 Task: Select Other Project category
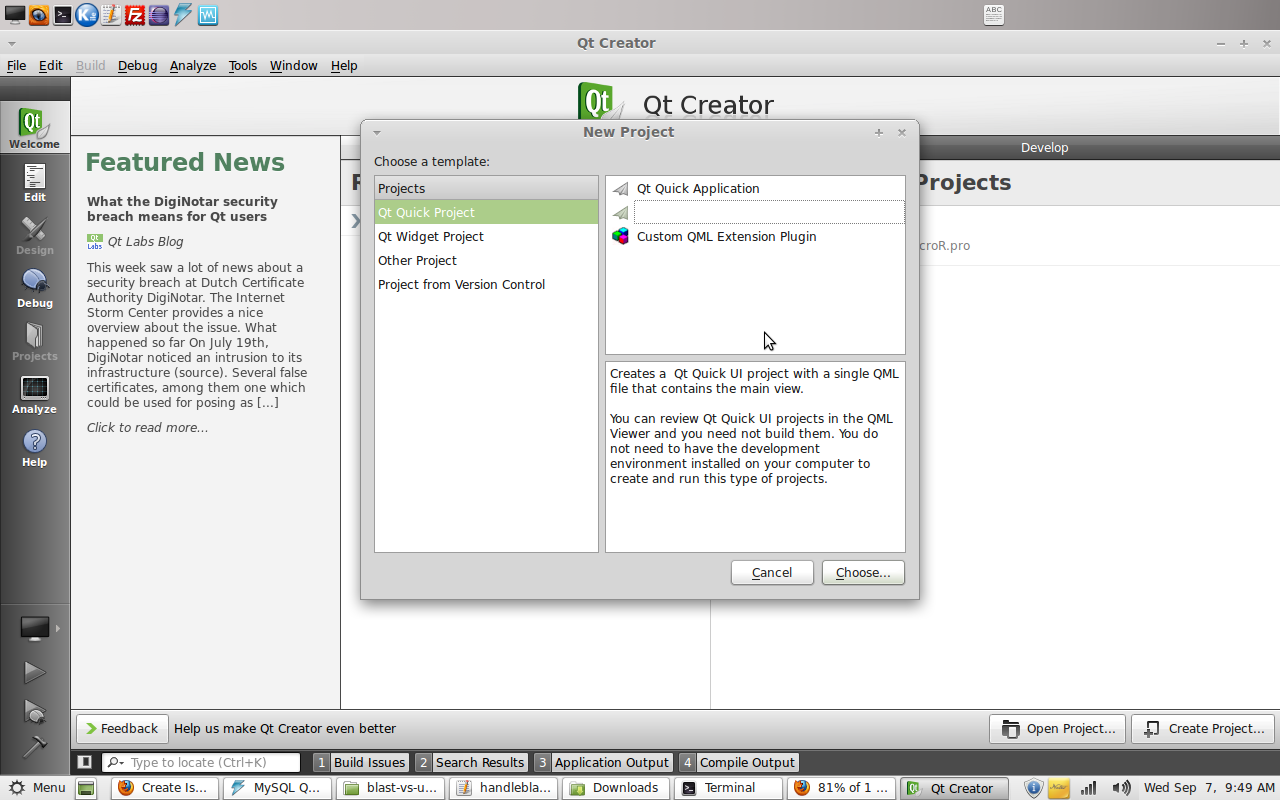(x=486, y=260)
